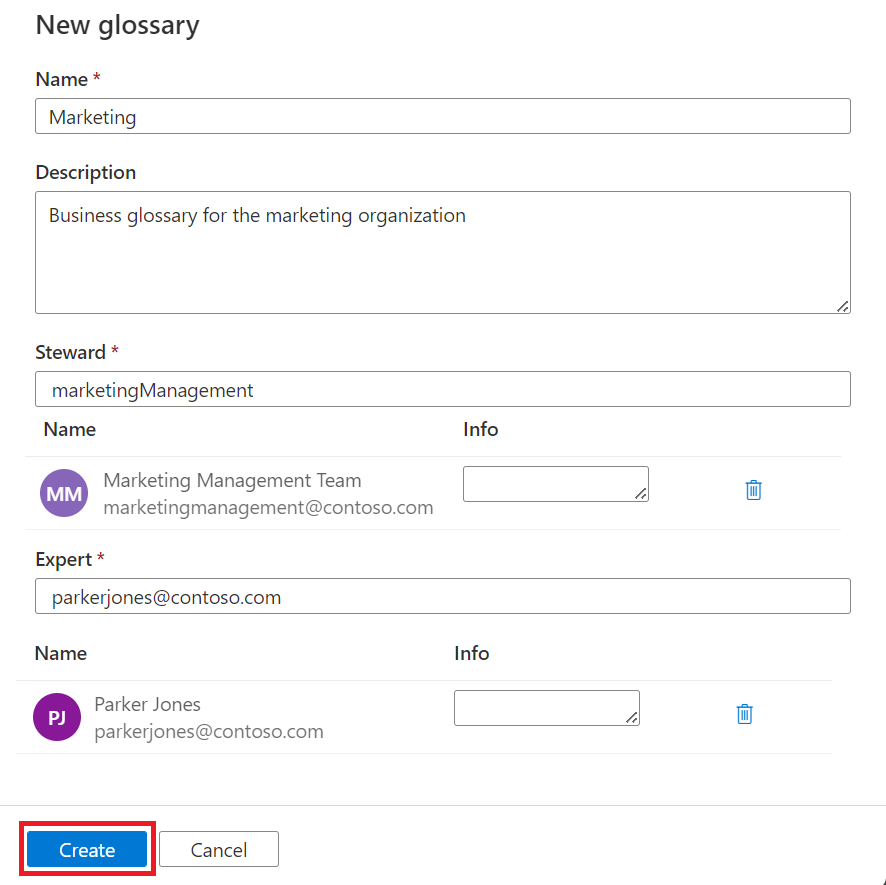Click the Info box for Marketing Management Team
The width and height of the screenshot is (886, 885).
[553, 483]
